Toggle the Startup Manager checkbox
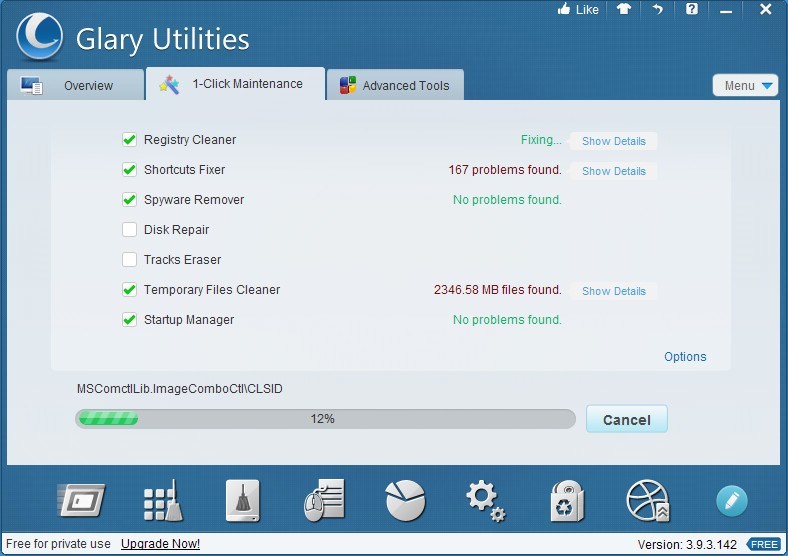788x556 pixels. 129,320
